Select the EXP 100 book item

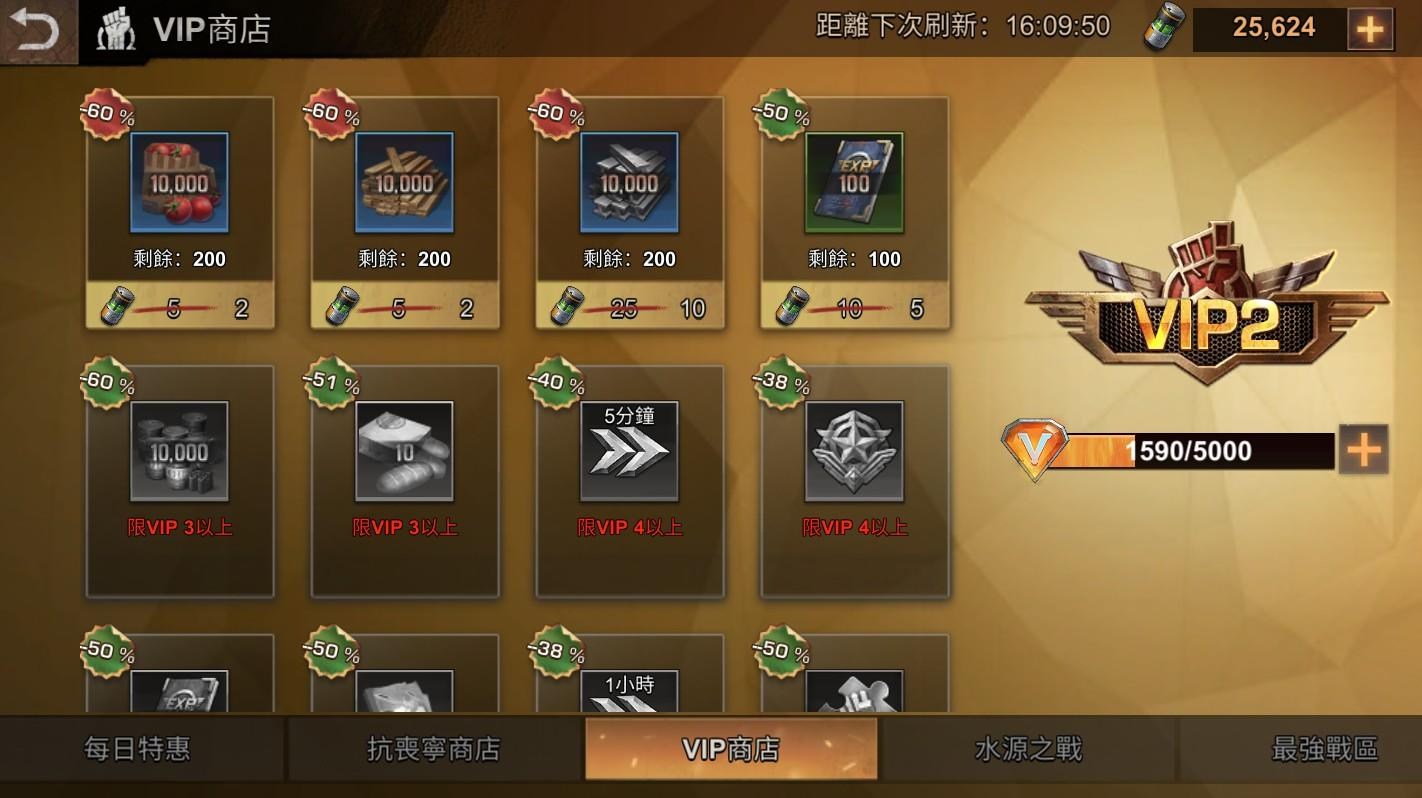click(854, 183)
